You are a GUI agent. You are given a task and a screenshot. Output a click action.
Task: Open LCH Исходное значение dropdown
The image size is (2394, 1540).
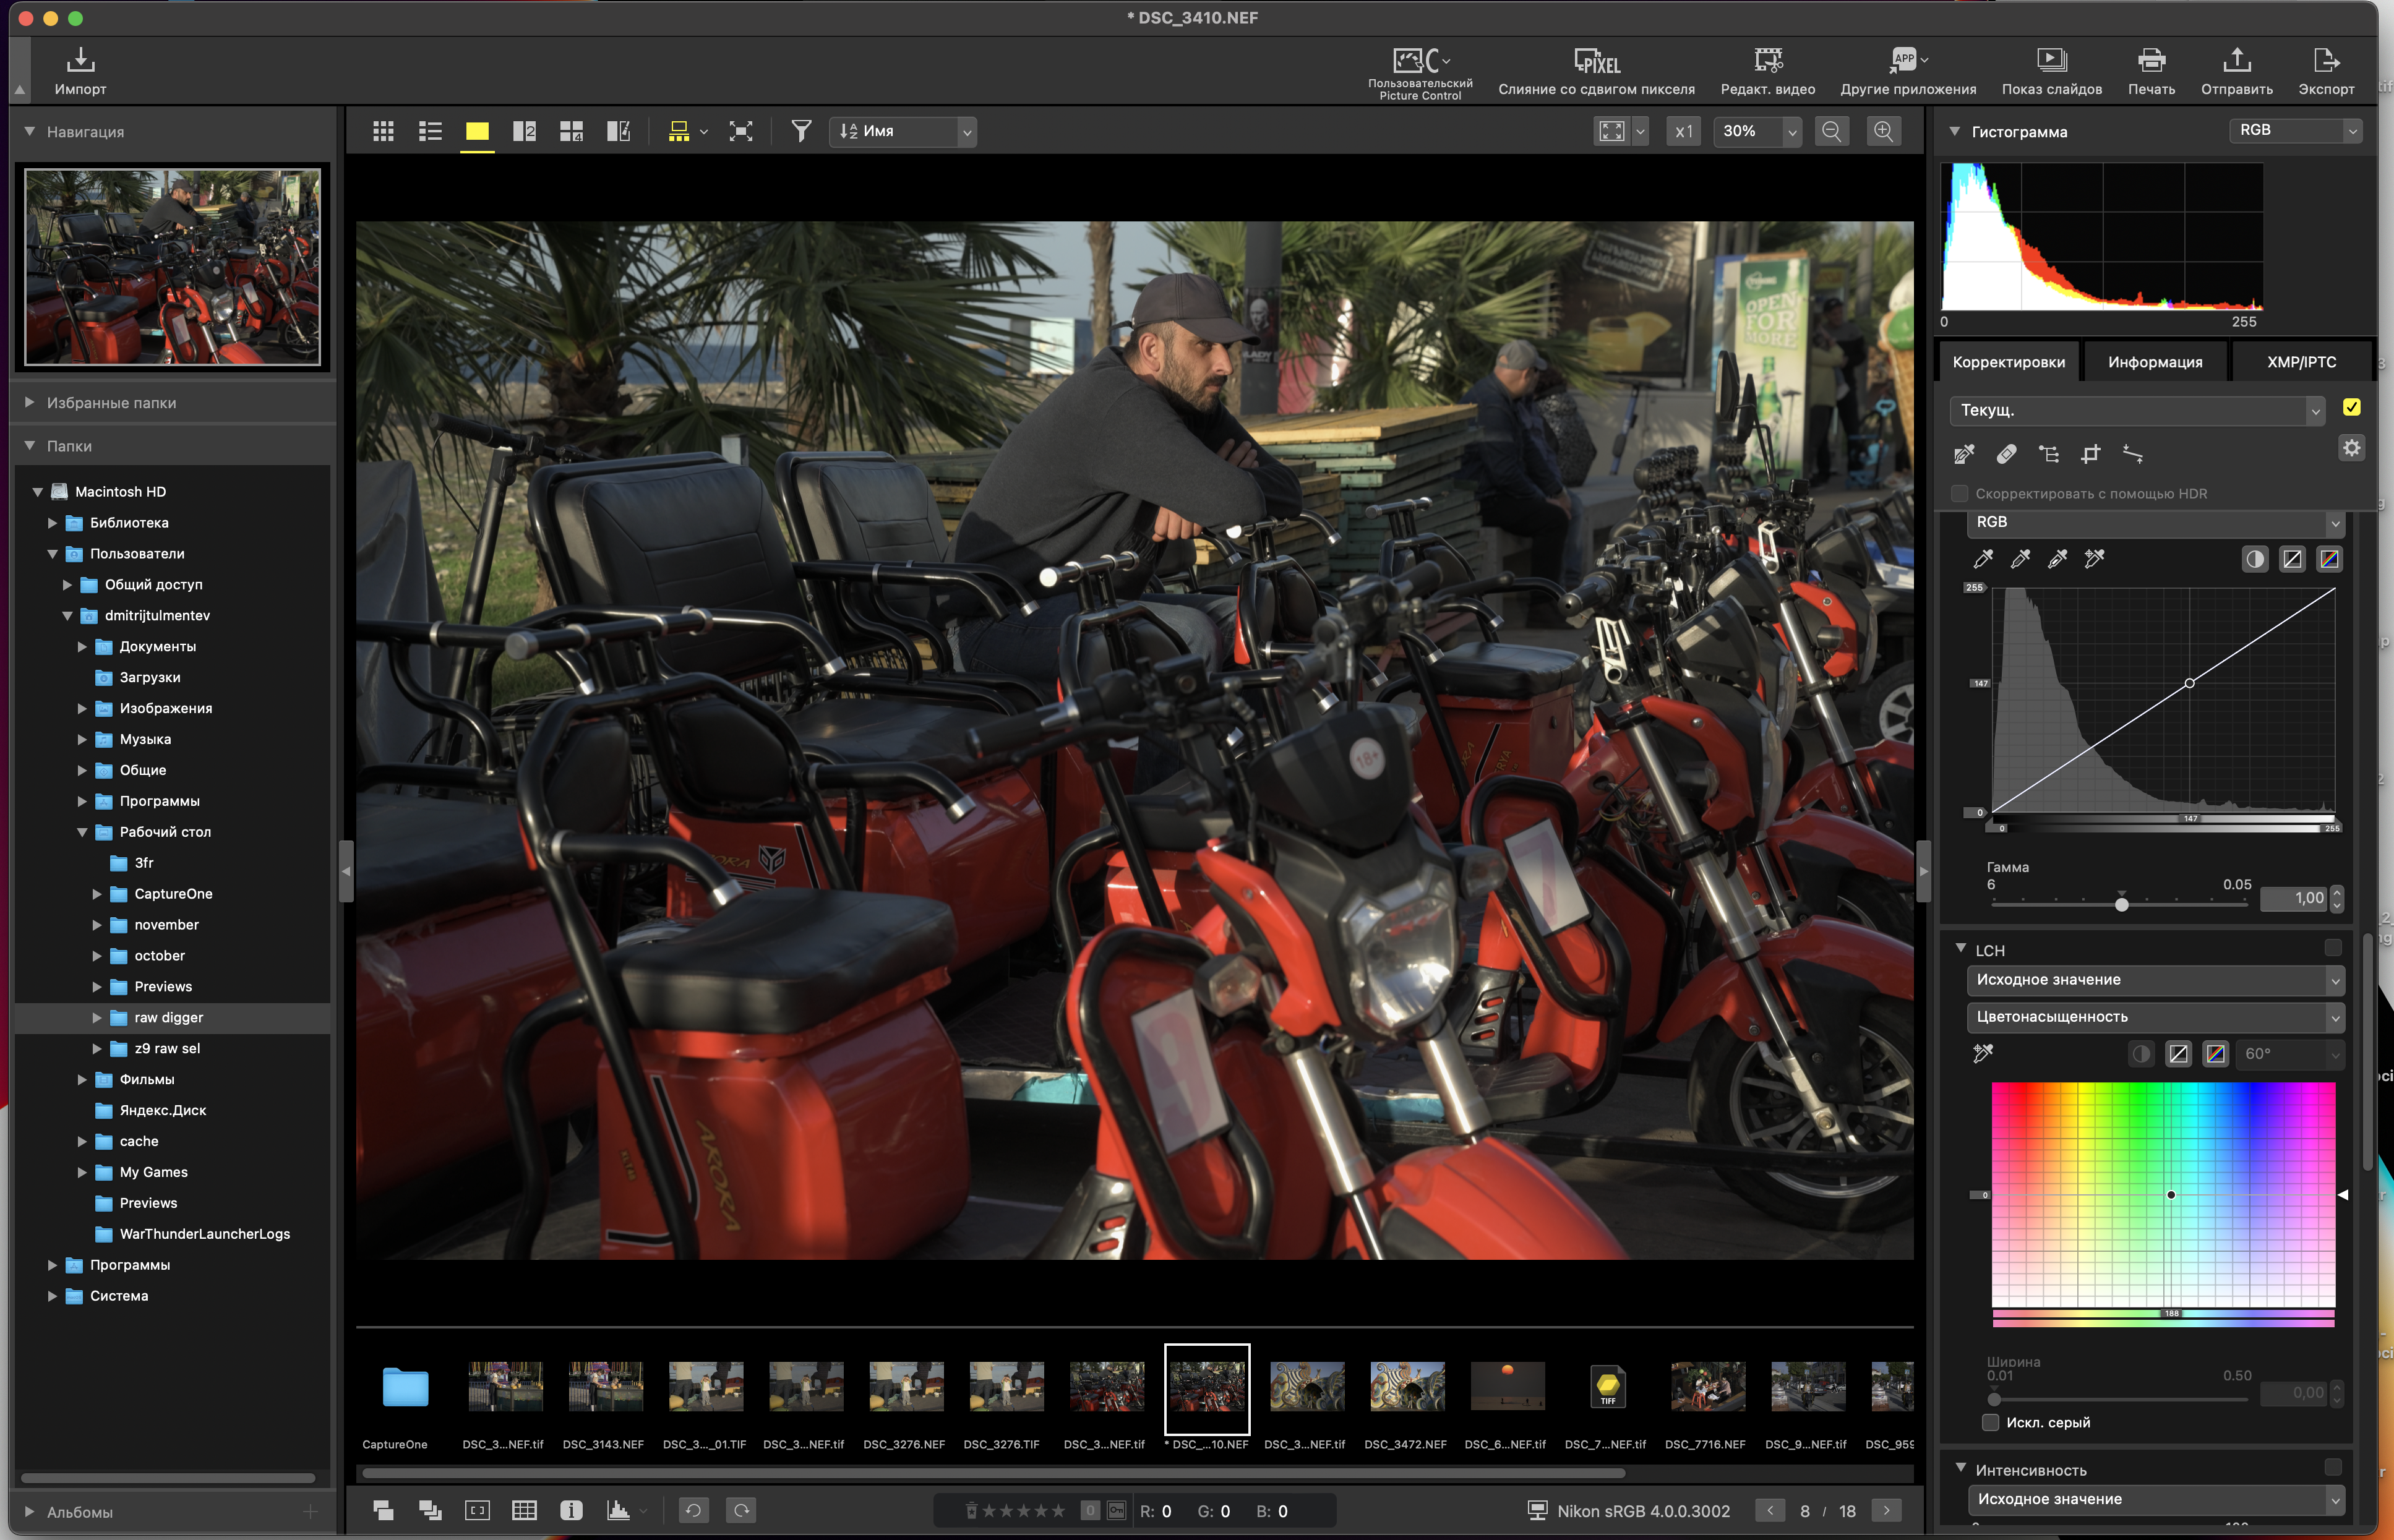(2155, 980)
